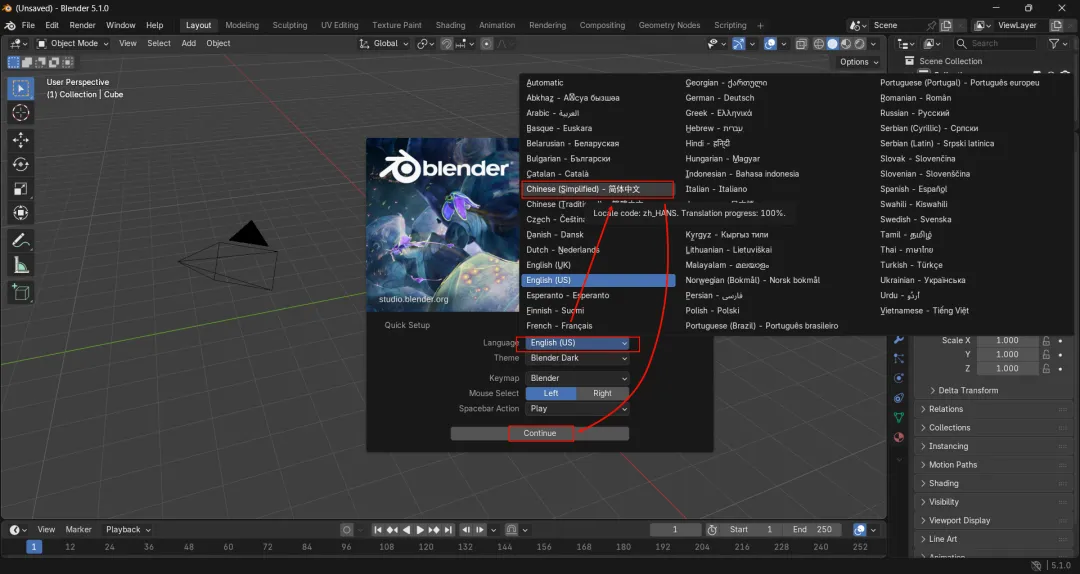Open the editor type menu icon in viewport header
The width and height of the screenshot is (1080, 574).
[19, 43]
